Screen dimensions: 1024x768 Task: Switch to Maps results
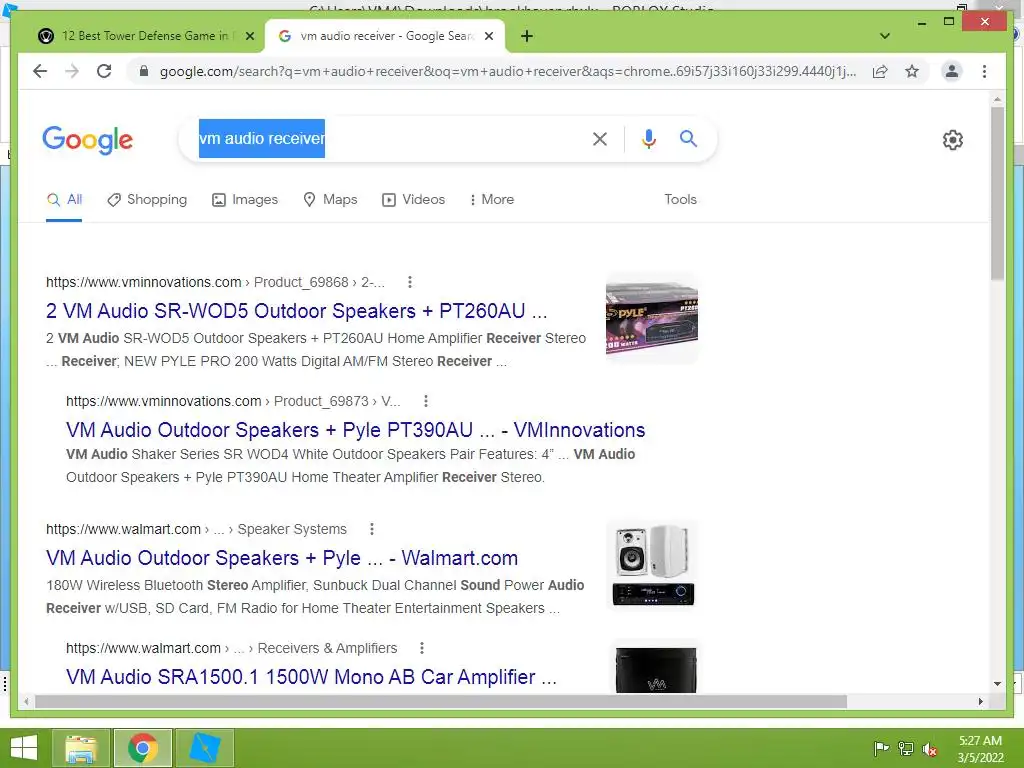click(330, 199)
